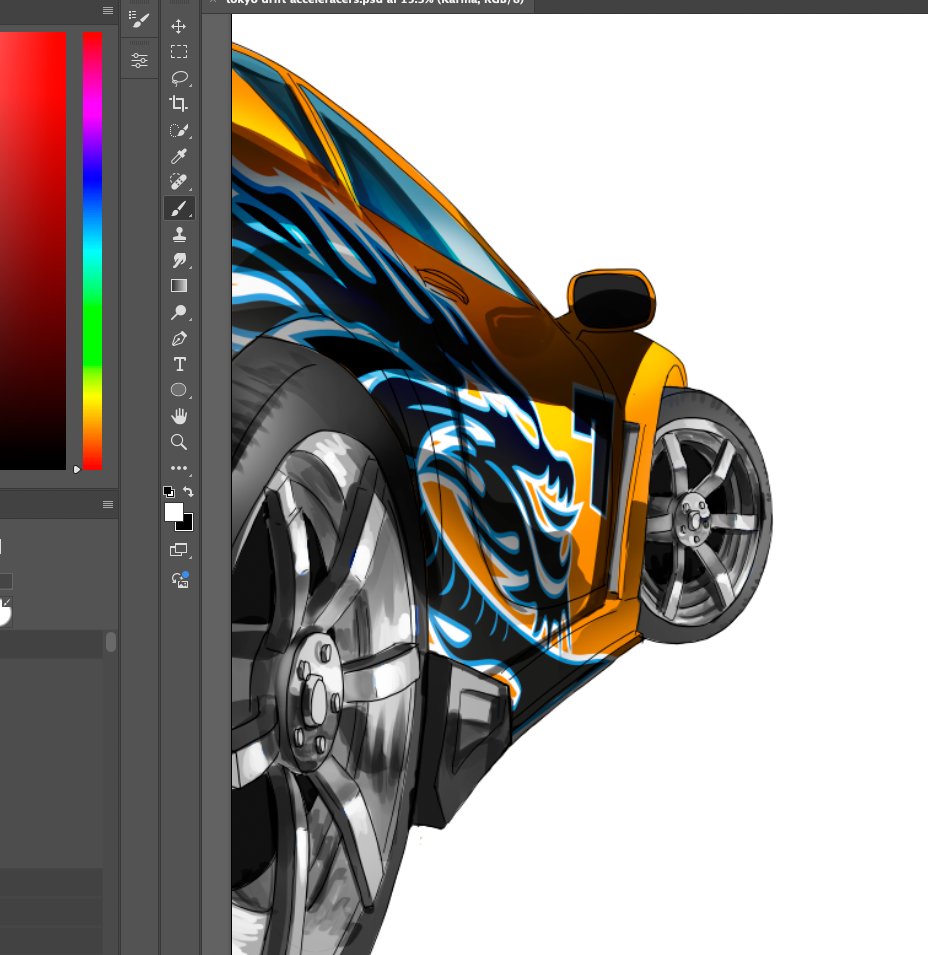This screenshot has width=928, height=955.
Task: Select the Lasso tool
Action: 179,78
